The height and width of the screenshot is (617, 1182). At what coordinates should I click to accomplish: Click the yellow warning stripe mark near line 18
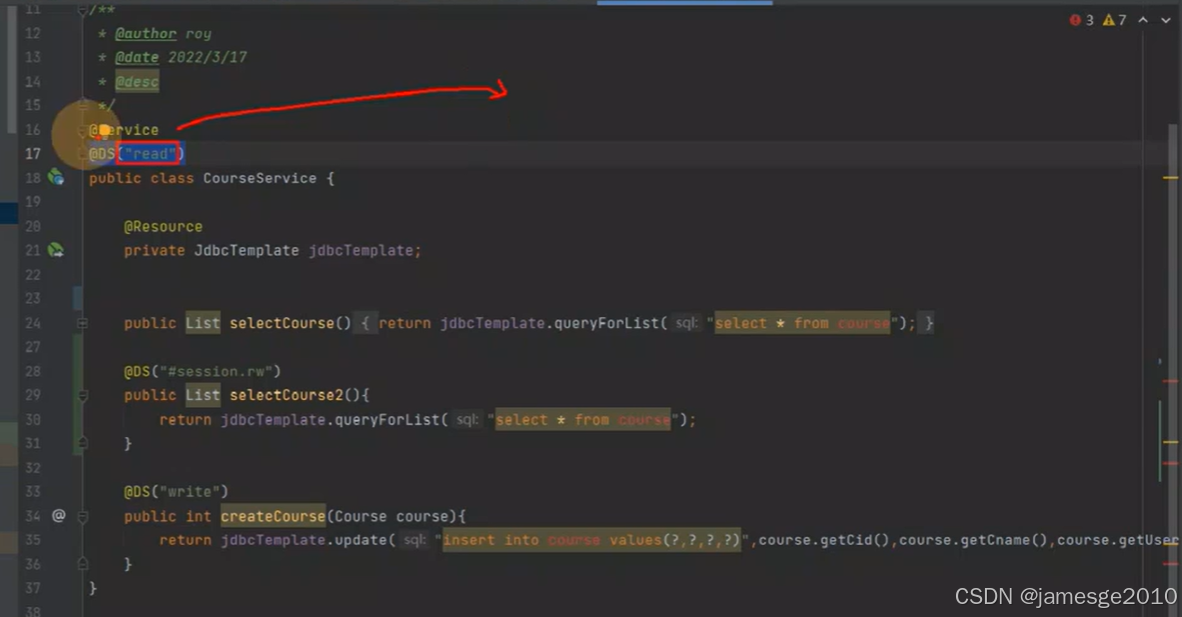coord(1170,178)
